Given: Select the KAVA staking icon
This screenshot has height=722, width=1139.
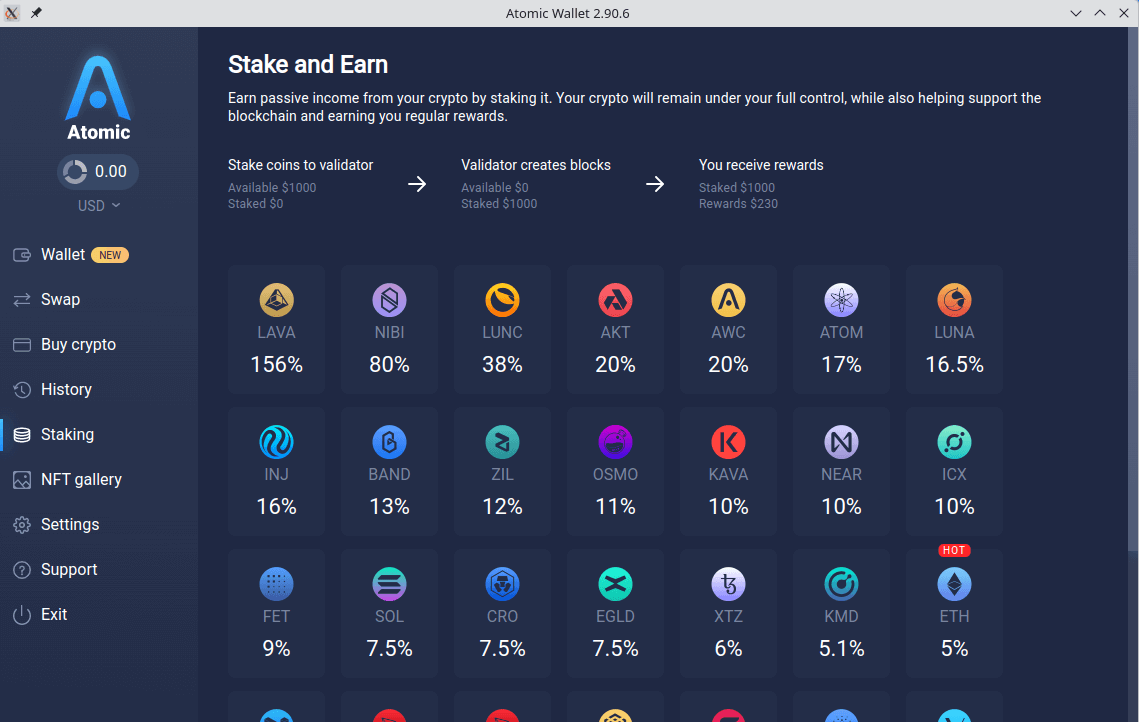Looking at the screenshot, I should click(728, 442).
